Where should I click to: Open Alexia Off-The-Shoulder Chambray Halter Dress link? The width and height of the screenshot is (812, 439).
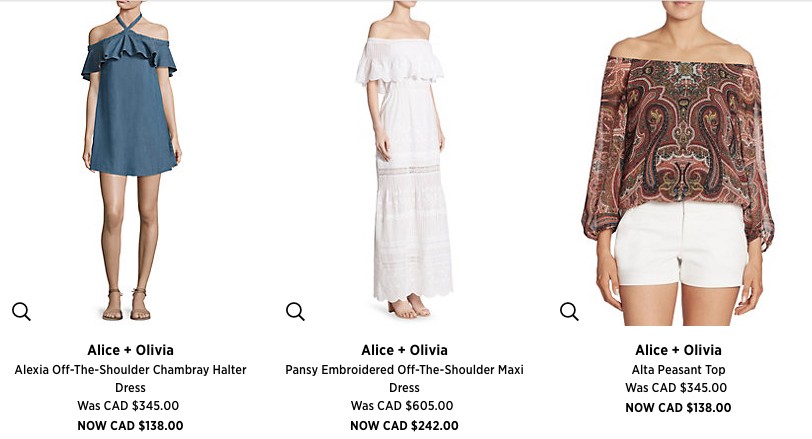click(x=130, y=378)
